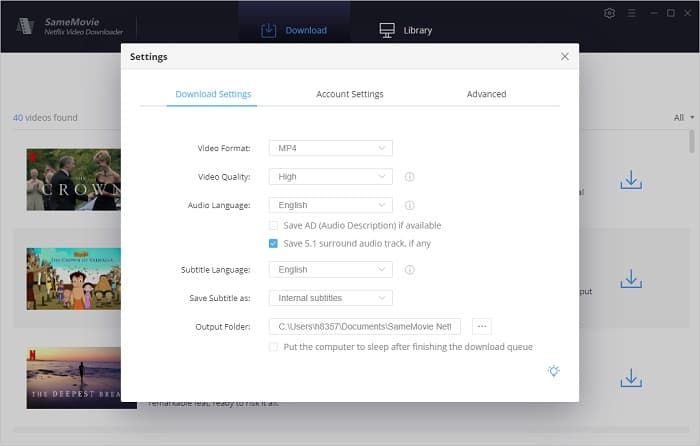Image resolution: width=700 pixels, height=446 pixels.
Task: Switch to Account Settings tab
Action: coord(349,94)
